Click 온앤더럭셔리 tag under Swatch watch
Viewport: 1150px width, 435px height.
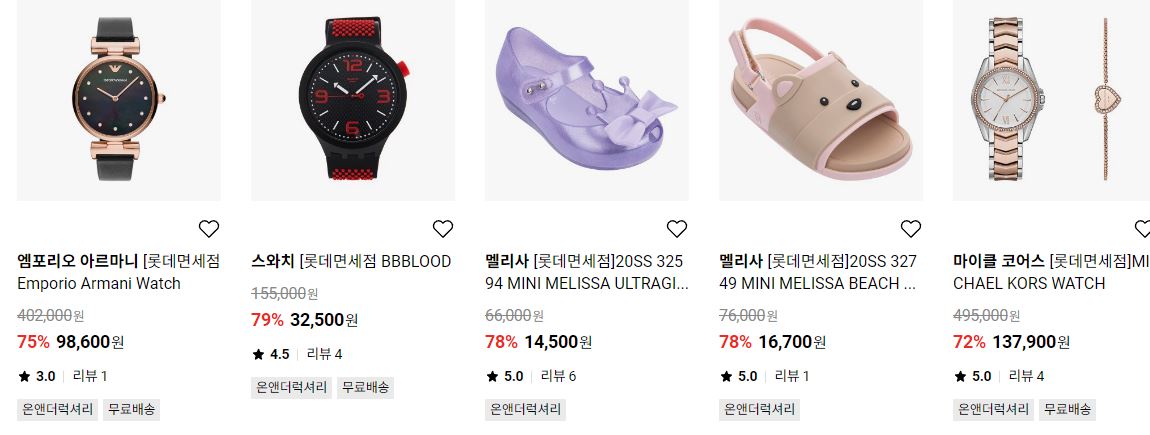[x=291, y=387]
